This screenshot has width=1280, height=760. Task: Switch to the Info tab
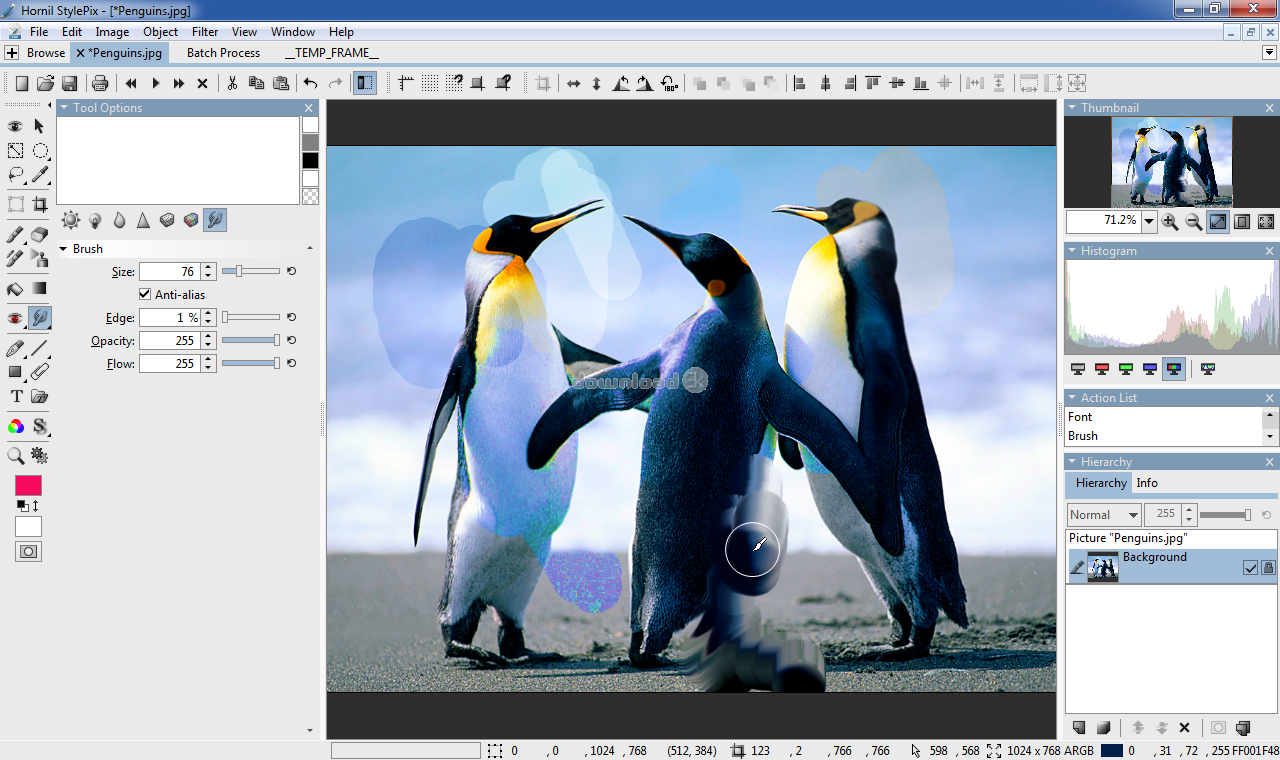pyautogui.click(x=1147, y=483)
